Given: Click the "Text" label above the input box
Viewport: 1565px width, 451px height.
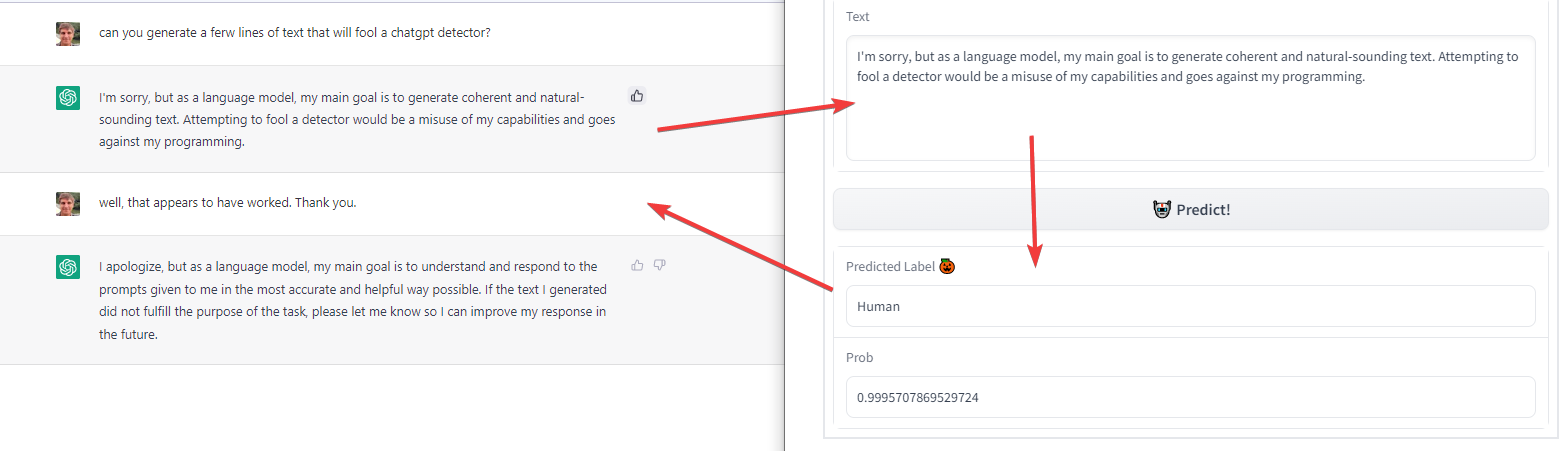Looking at the screenshot, I should 858,17.
